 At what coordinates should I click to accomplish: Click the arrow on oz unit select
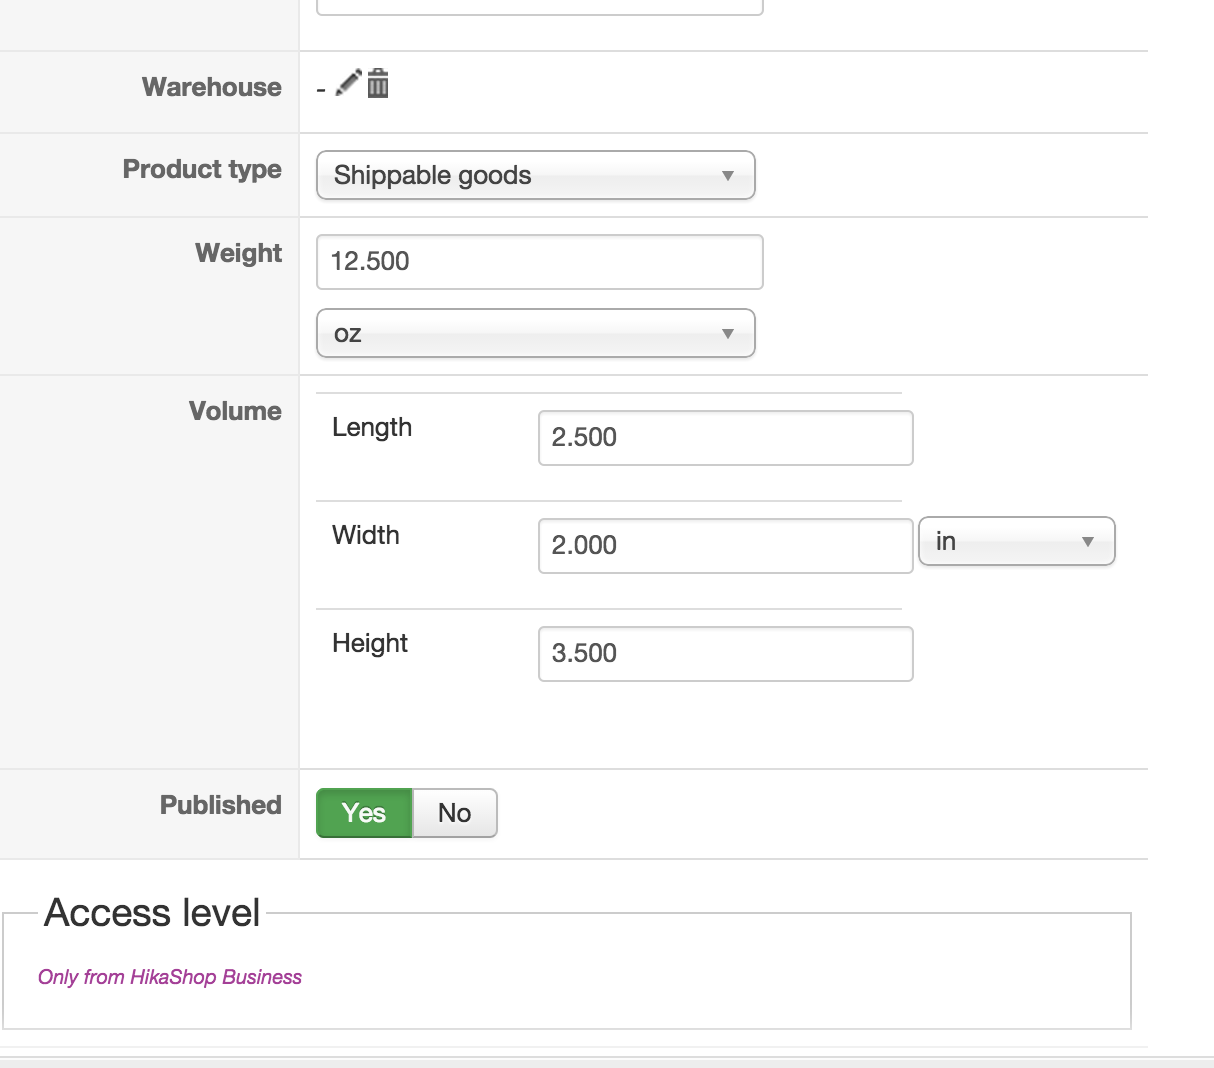728,334
